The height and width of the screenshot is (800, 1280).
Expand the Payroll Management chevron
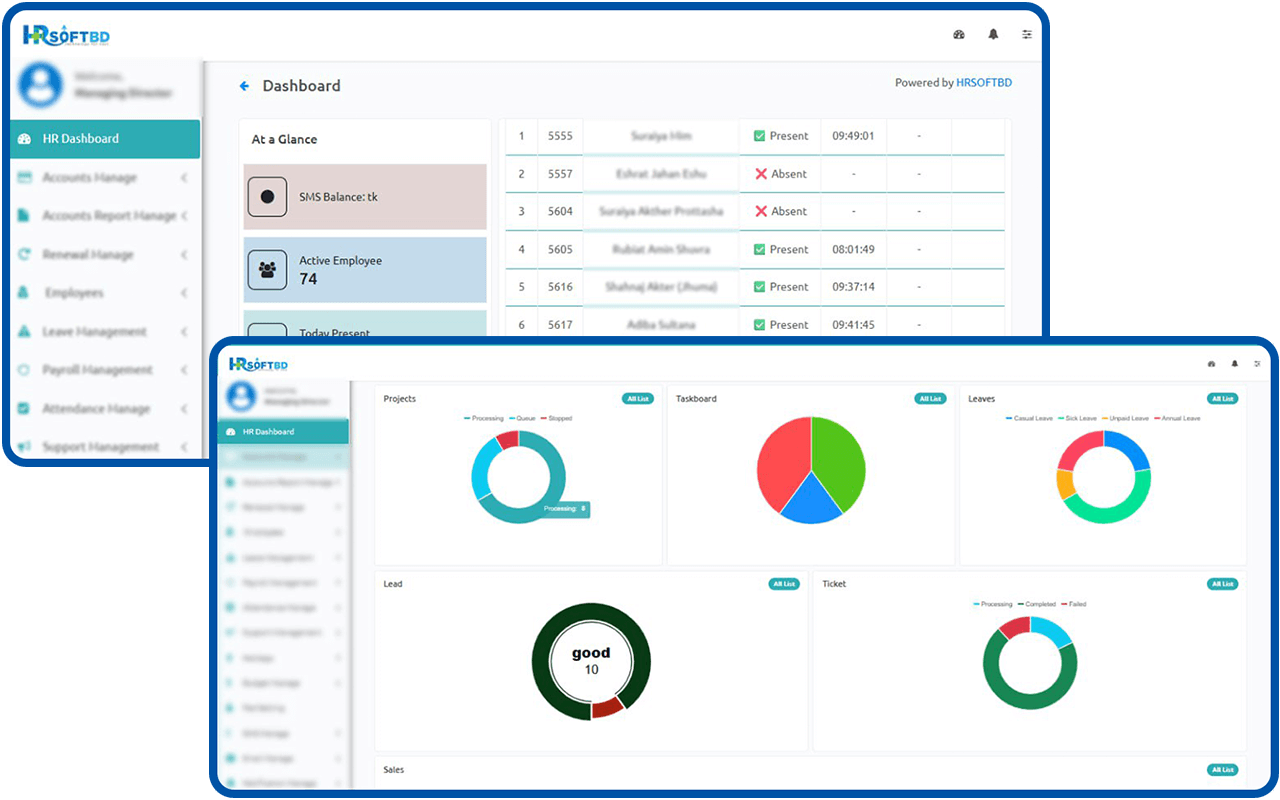tap(185, 370)
